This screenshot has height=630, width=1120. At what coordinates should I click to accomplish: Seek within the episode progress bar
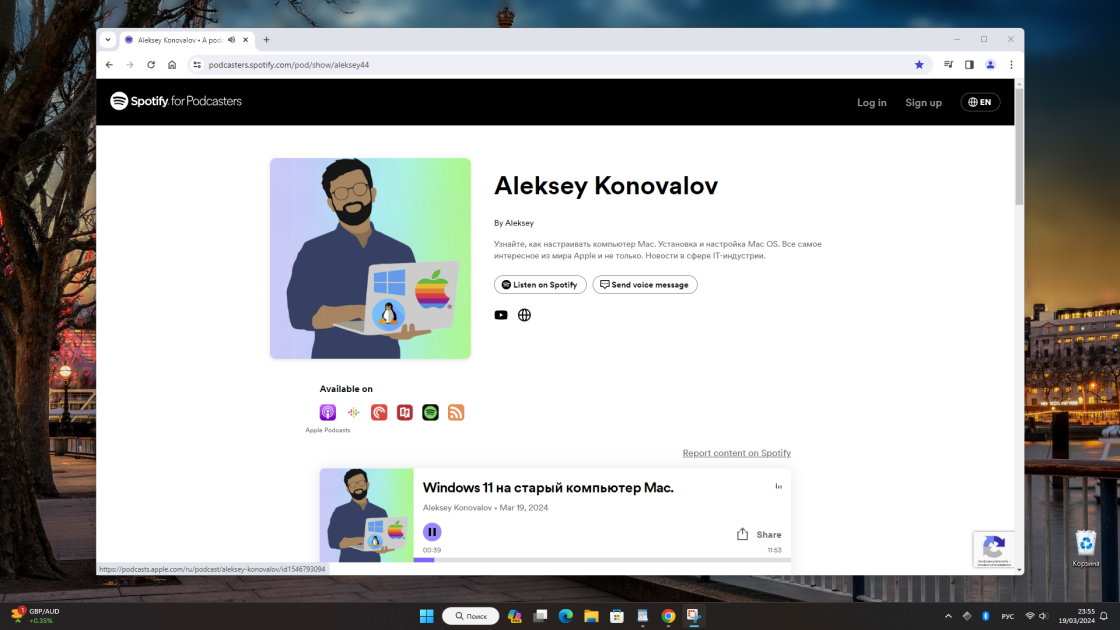click(601, 560)
